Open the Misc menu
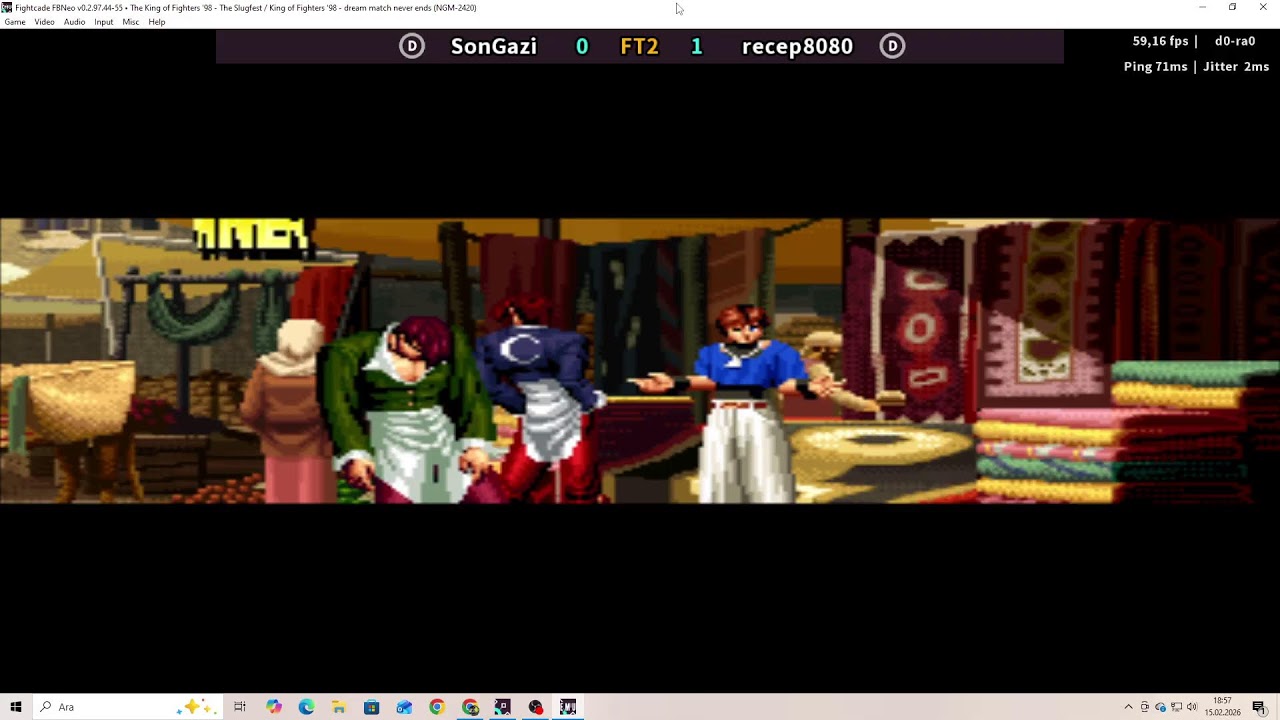Viewport: 1280px width, 720px height. click(130, 22)
